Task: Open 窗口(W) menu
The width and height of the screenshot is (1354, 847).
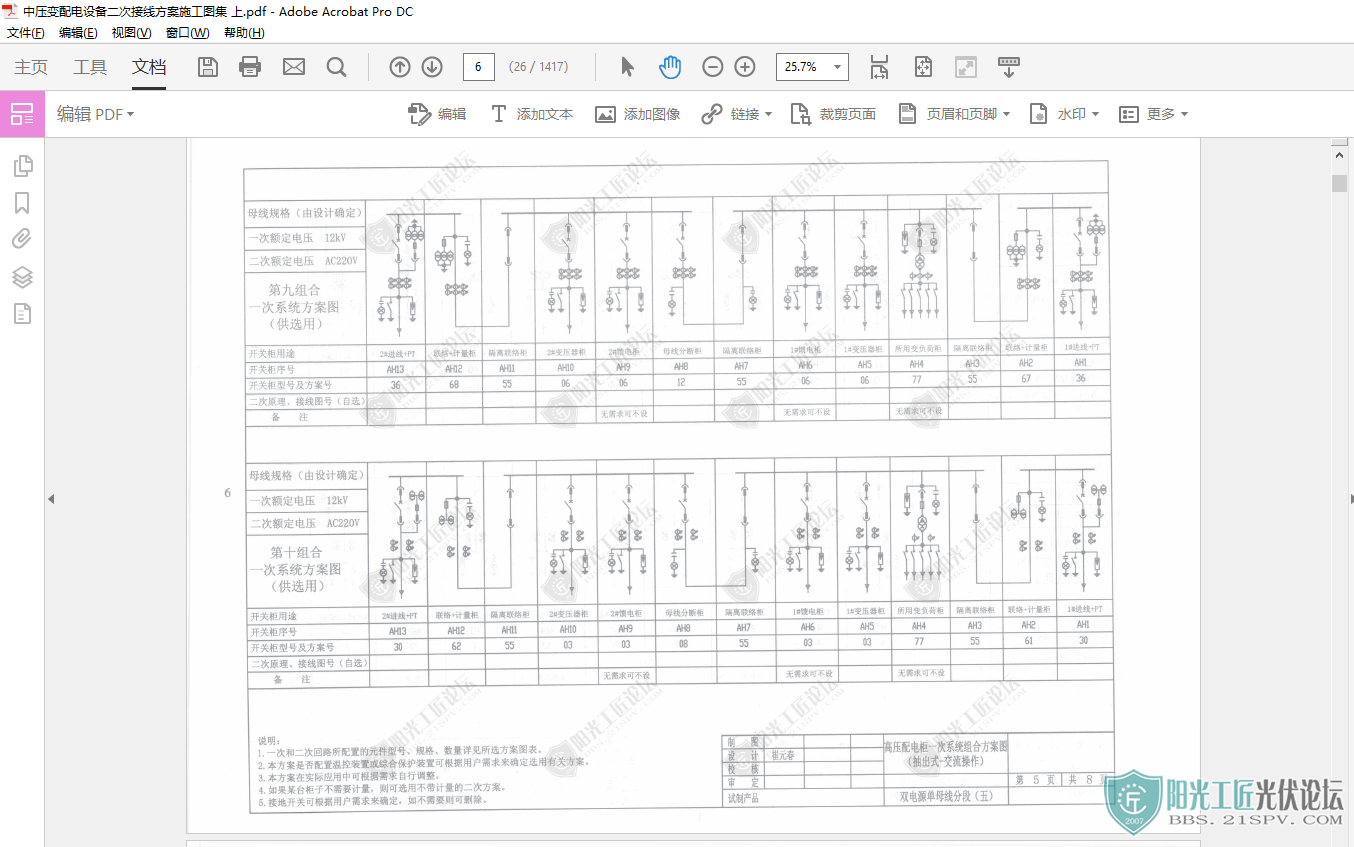Action: click(x=187, y=33)
